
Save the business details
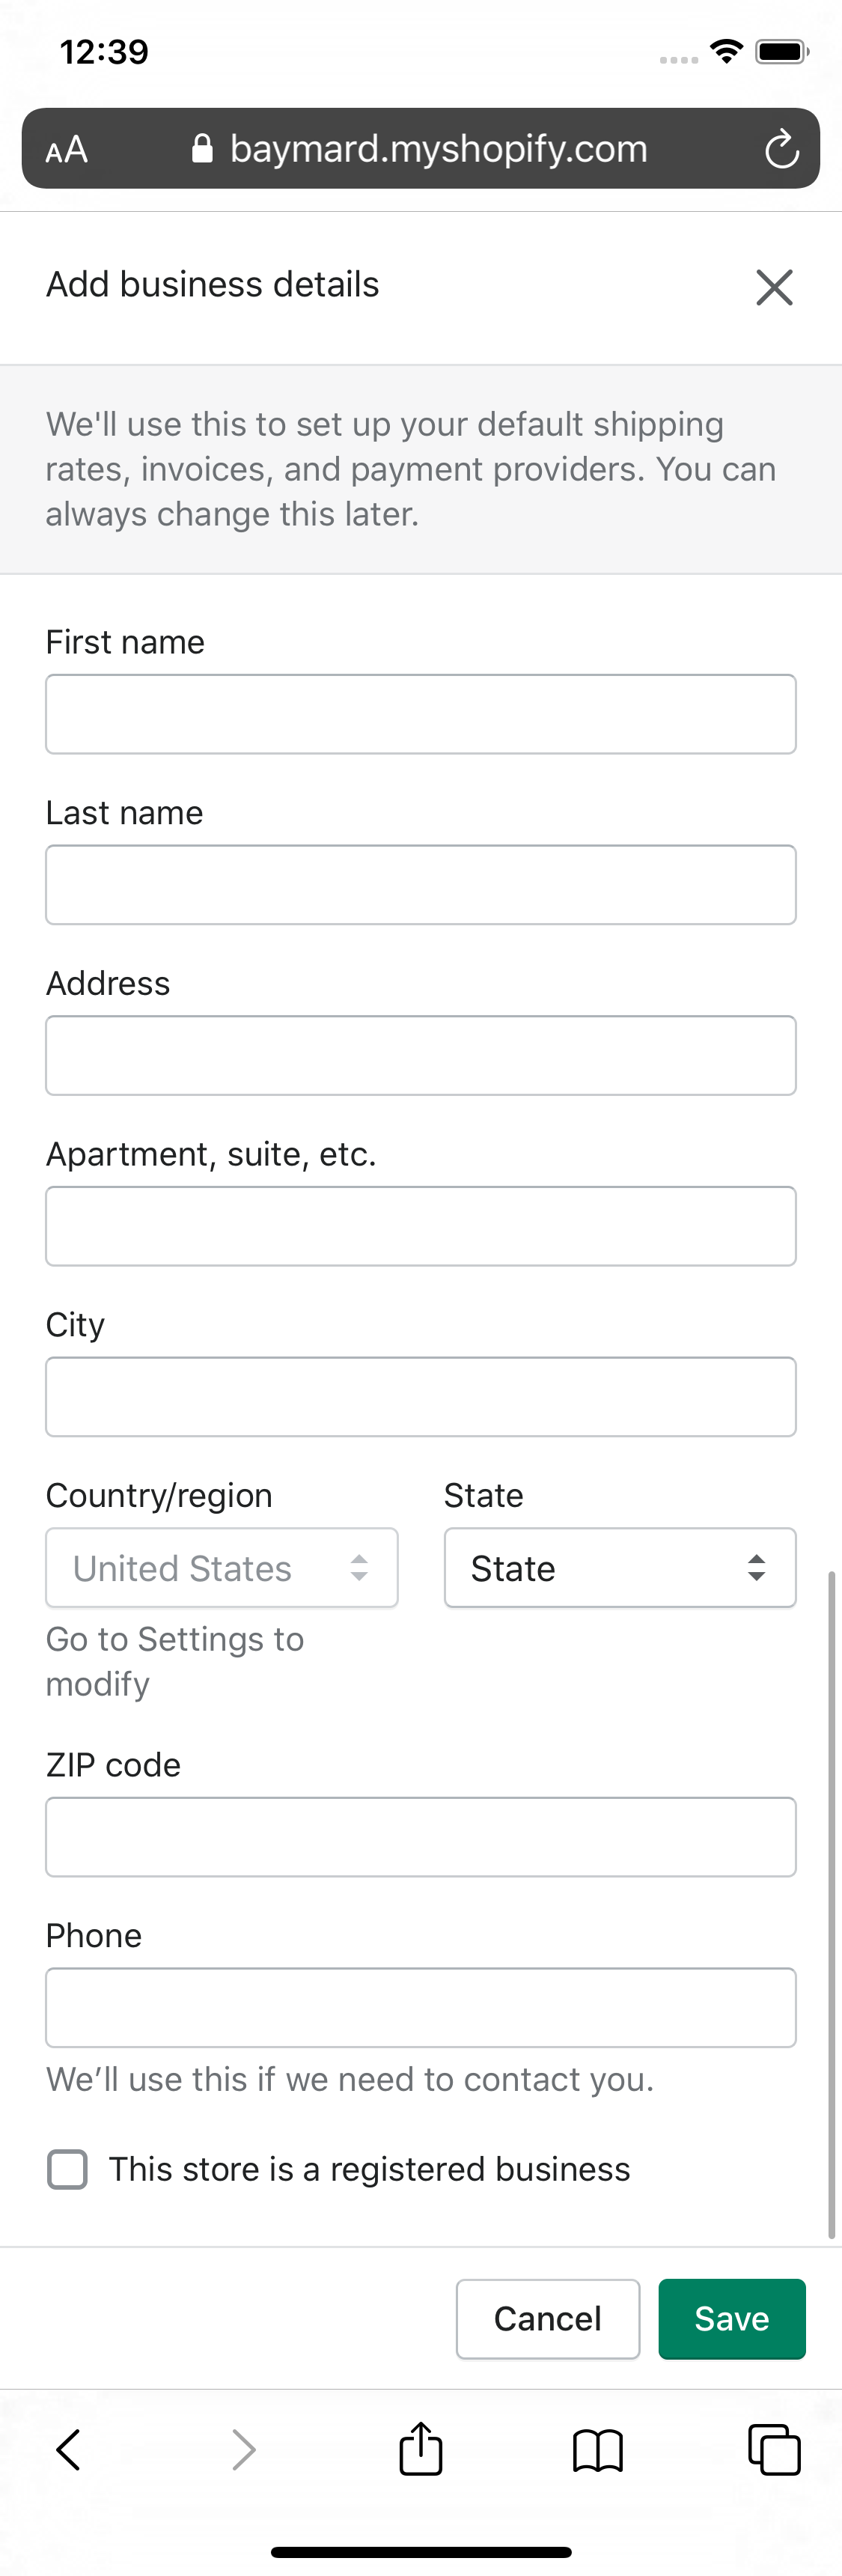(731, 2318)
